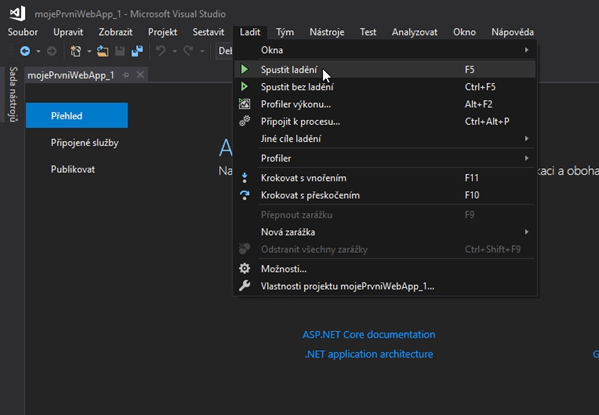Click the Visual Studio logo icon
The image size is (599, 415).
tap(18, 13)
